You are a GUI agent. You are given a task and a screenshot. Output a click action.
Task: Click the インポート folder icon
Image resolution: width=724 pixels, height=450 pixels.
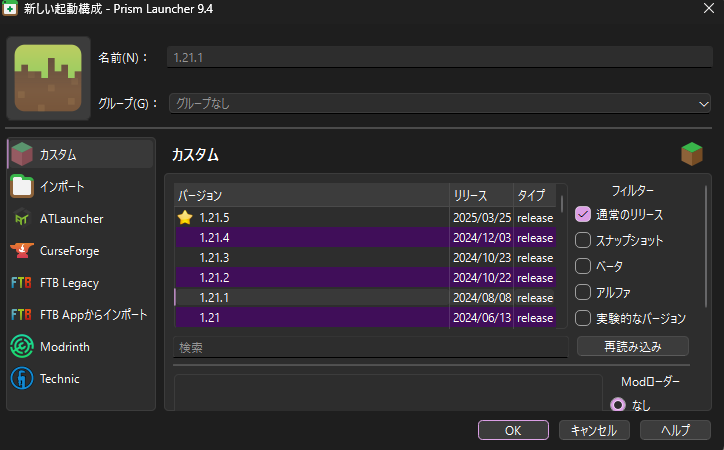coord(22,186)
